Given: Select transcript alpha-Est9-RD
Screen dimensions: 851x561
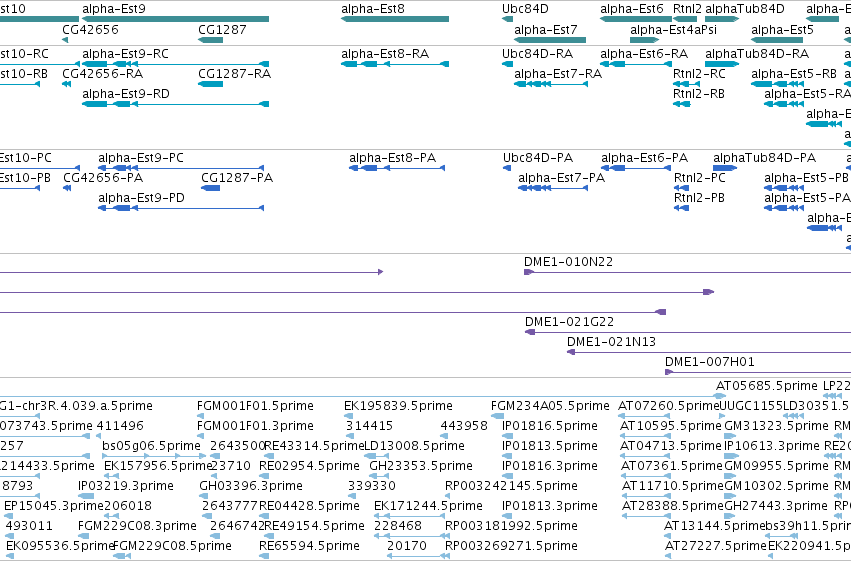Looking at the screenshot, I should 126,94.
